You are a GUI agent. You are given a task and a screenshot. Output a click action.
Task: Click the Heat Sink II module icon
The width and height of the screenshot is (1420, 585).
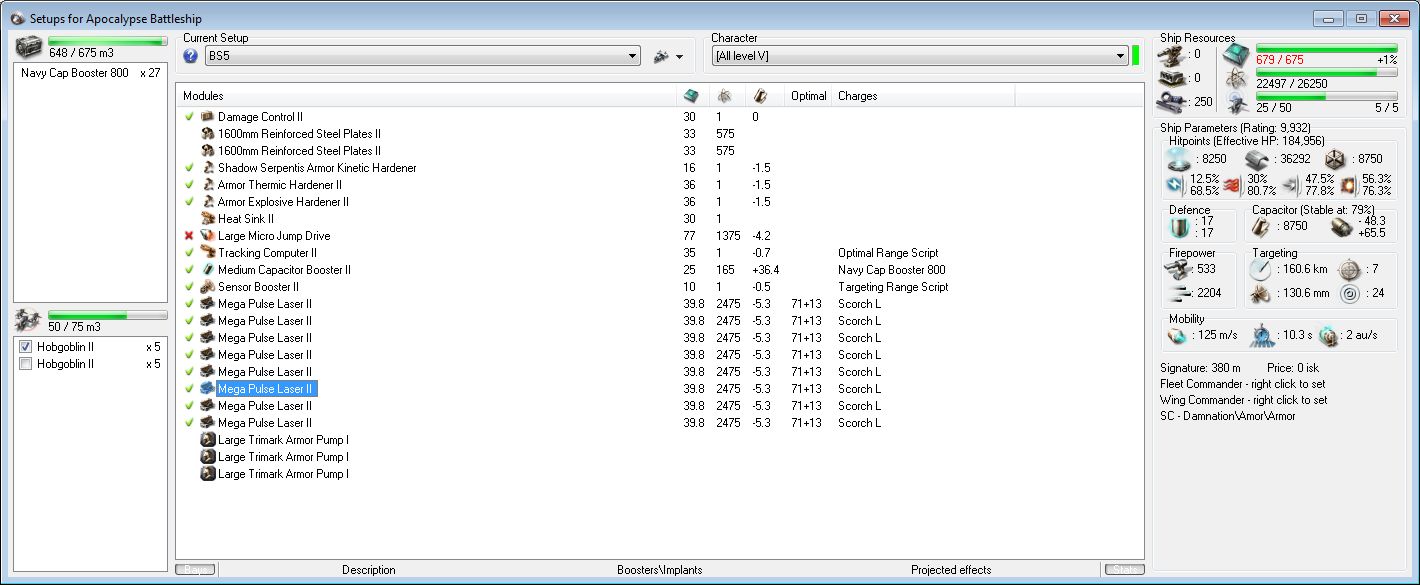point(208,219)
